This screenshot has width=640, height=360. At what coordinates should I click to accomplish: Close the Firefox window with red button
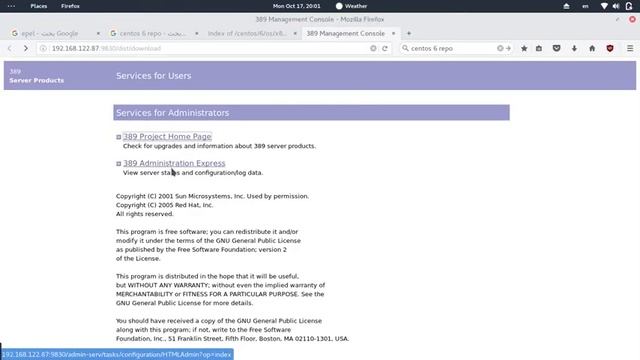pos(632,19)
